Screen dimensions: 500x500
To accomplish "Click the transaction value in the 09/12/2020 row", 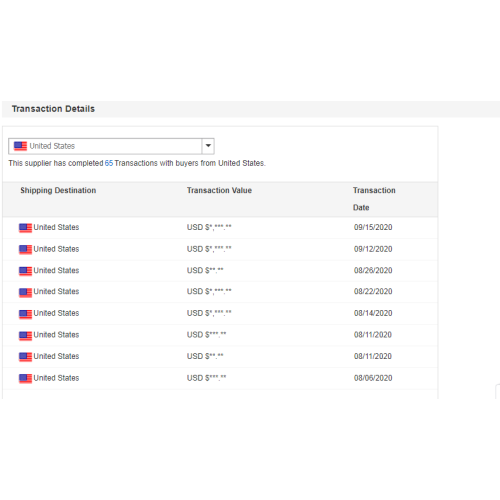I will point(209,249).
